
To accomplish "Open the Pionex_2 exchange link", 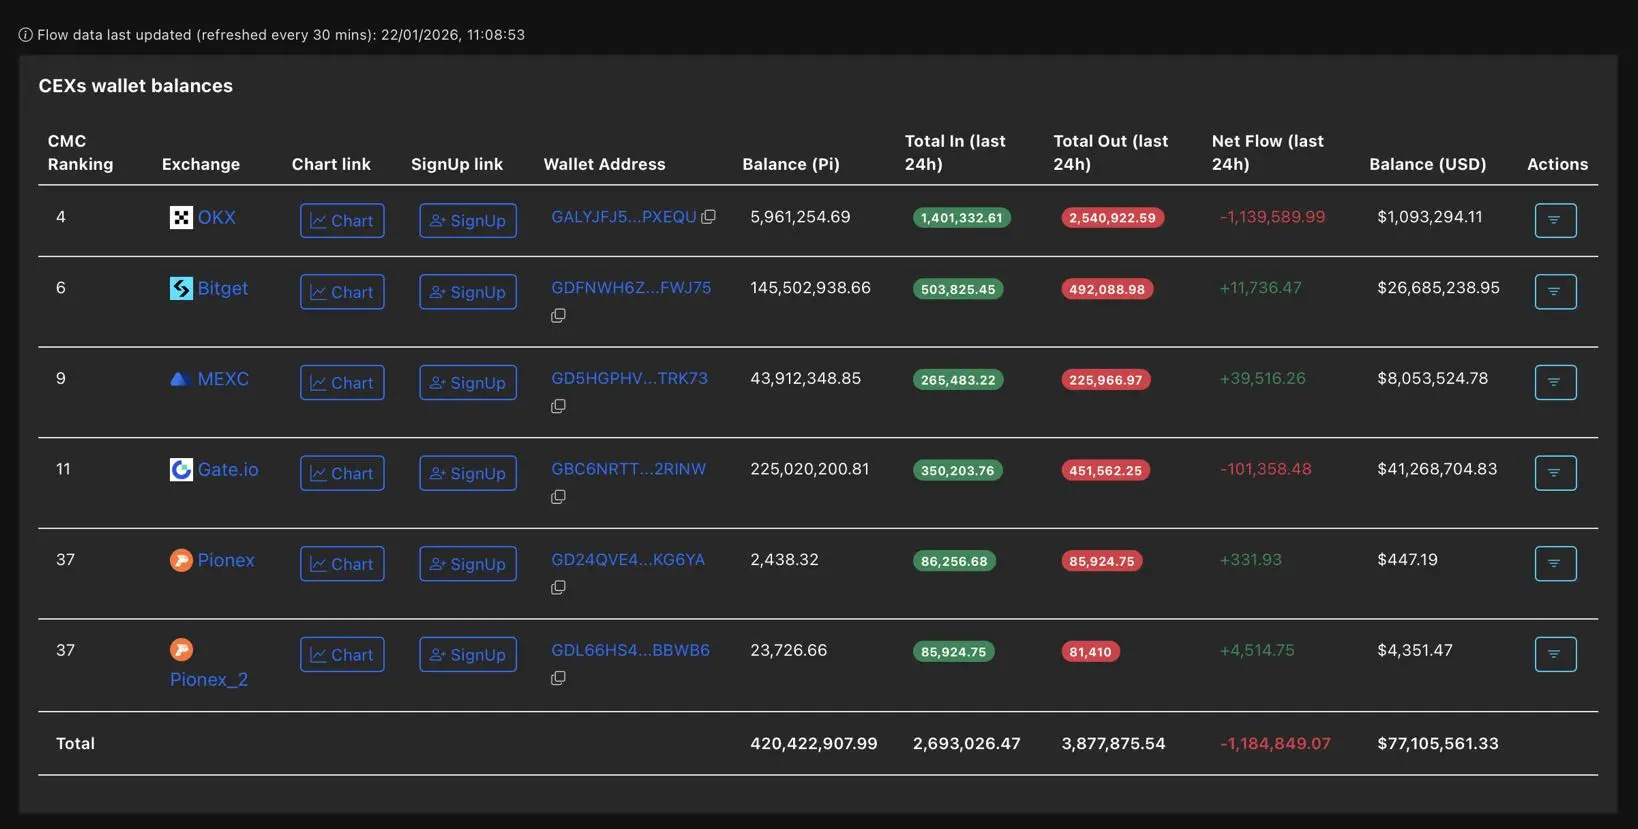I will point(209,679).
